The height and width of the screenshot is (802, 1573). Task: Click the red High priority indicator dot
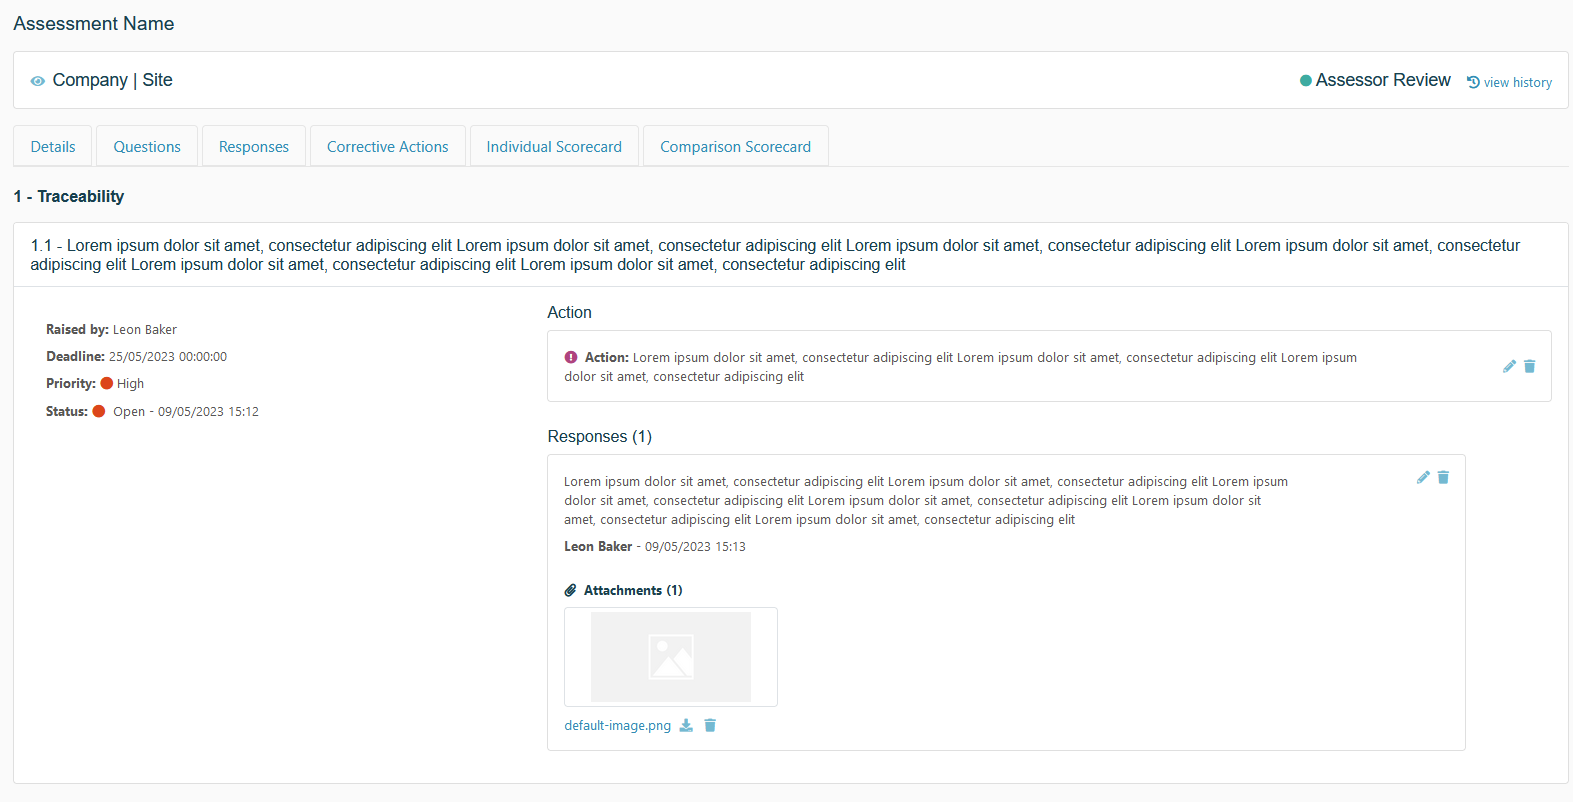[107, 383]
